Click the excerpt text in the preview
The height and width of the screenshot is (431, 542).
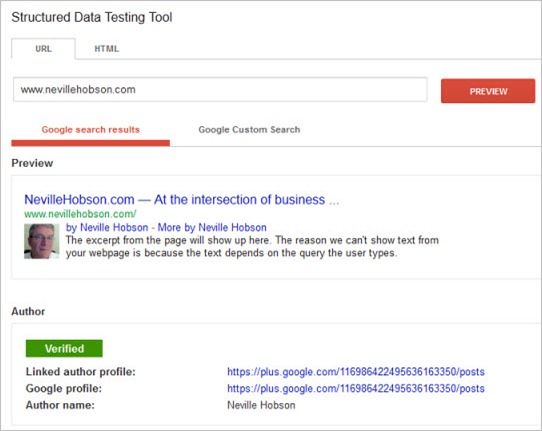(x=252, y=246)
